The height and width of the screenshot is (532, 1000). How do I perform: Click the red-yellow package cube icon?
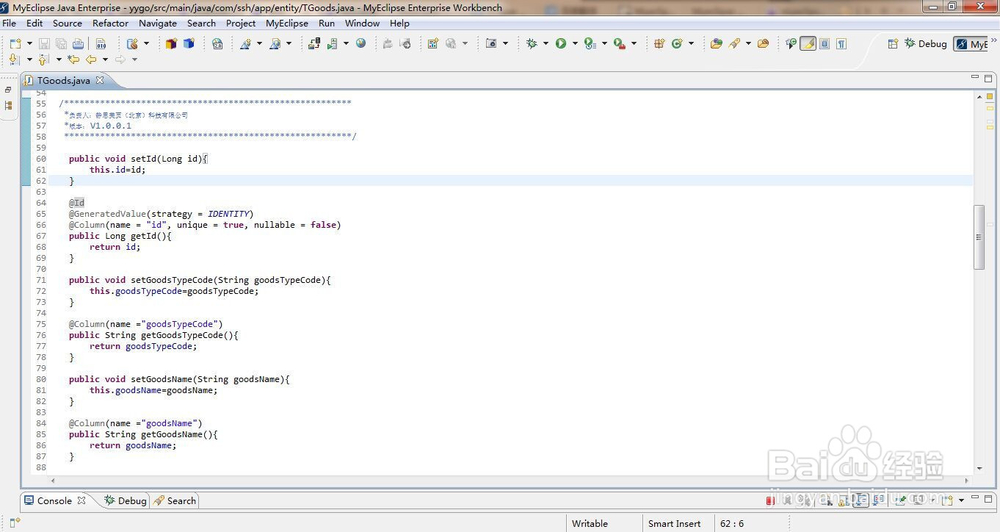click(x=171, y=43)
